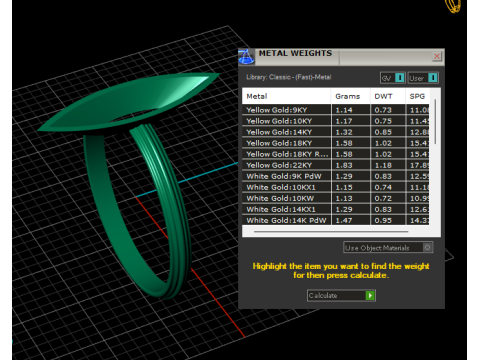Select the Yellow Gold:14KY row
Viewport: 480px width, 360px height.
click(x=336, y=132)
